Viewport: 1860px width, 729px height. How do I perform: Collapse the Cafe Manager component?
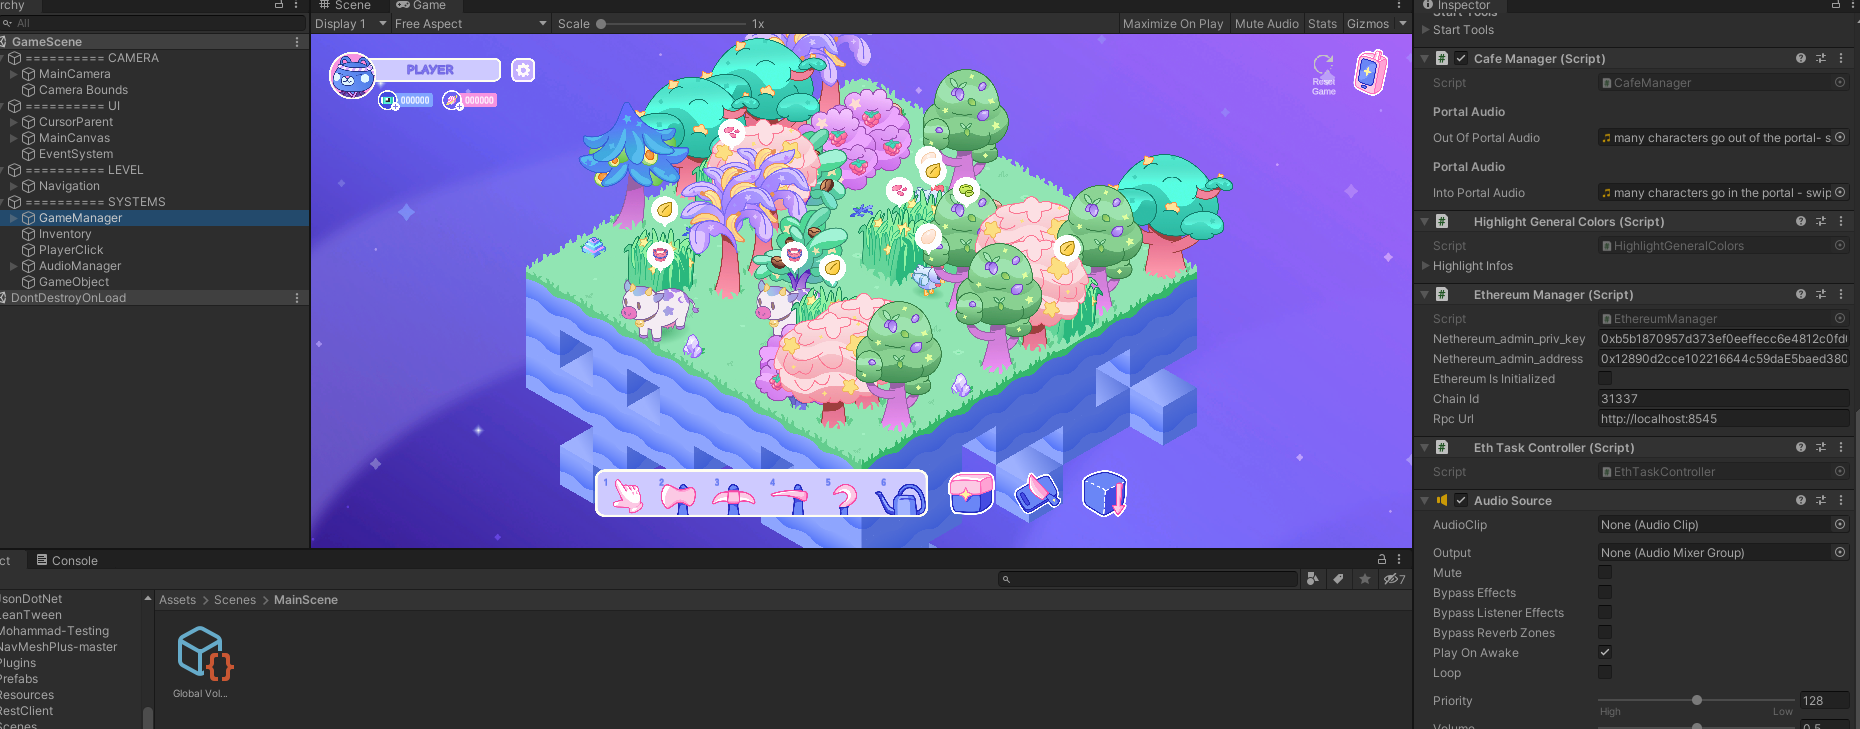[x=1425, y=59]
